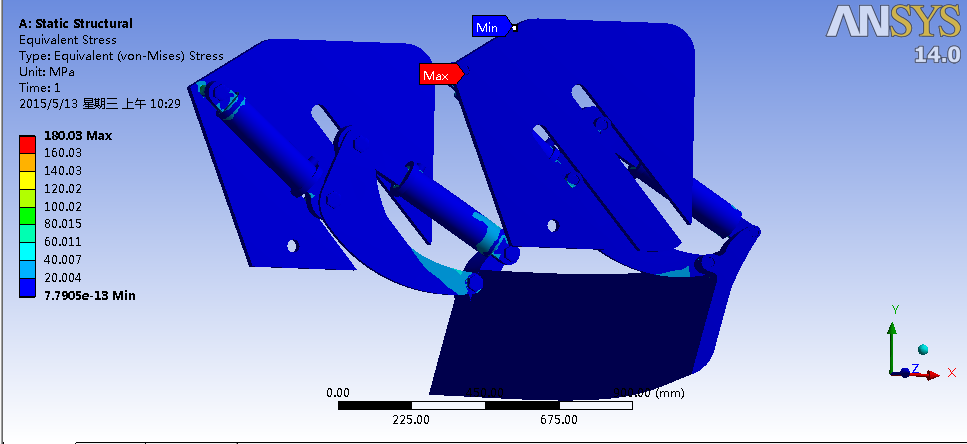The width and height of the screenshot is (967, 444).
Task: Click the 100.02 legend value
Action: click(63, 207)
